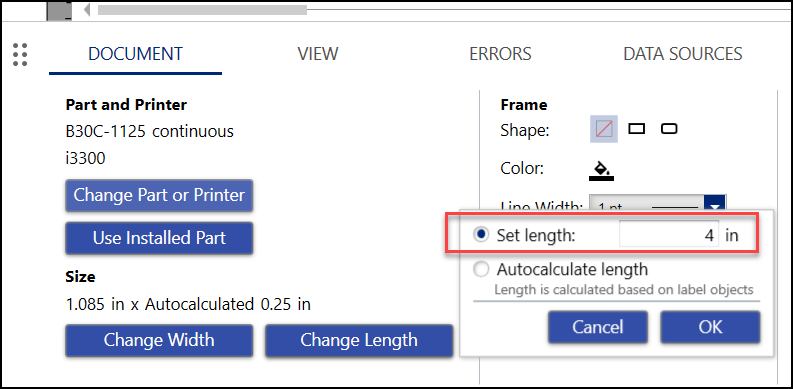Click the Change Length button
The width and height of the screenshot is (793, 389).
point(359,340)
